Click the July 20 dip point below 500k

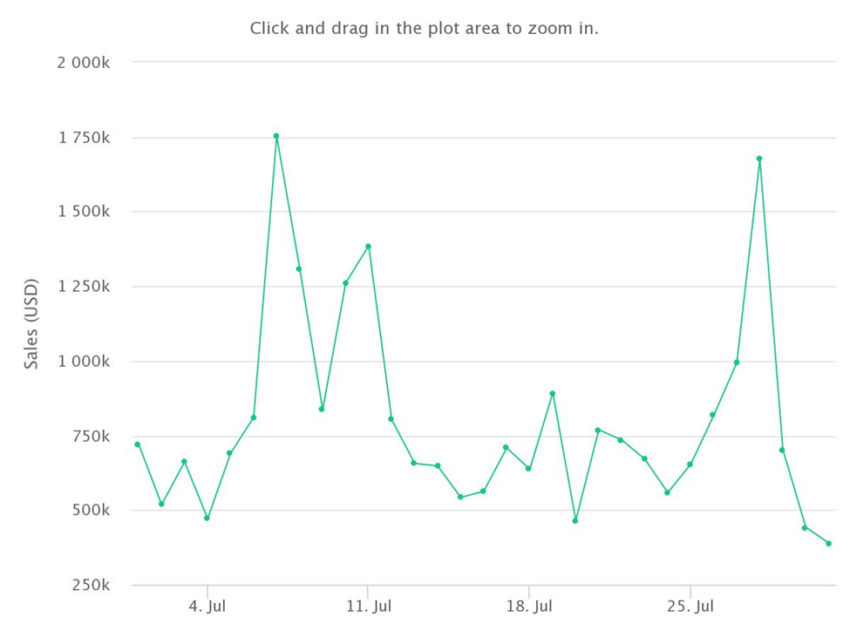576,521
